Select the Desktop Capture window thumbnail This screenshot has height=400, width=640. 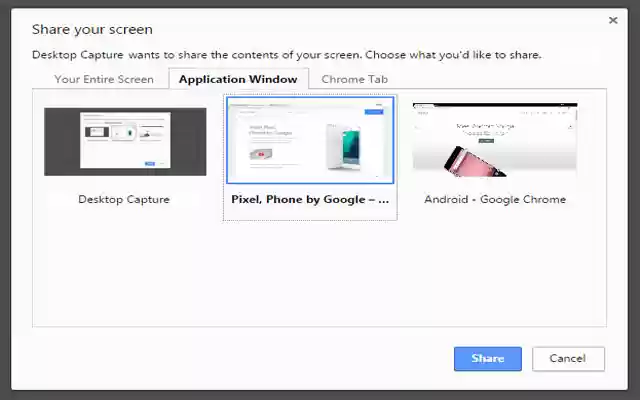pyautogui.click(x=125, y=142)
